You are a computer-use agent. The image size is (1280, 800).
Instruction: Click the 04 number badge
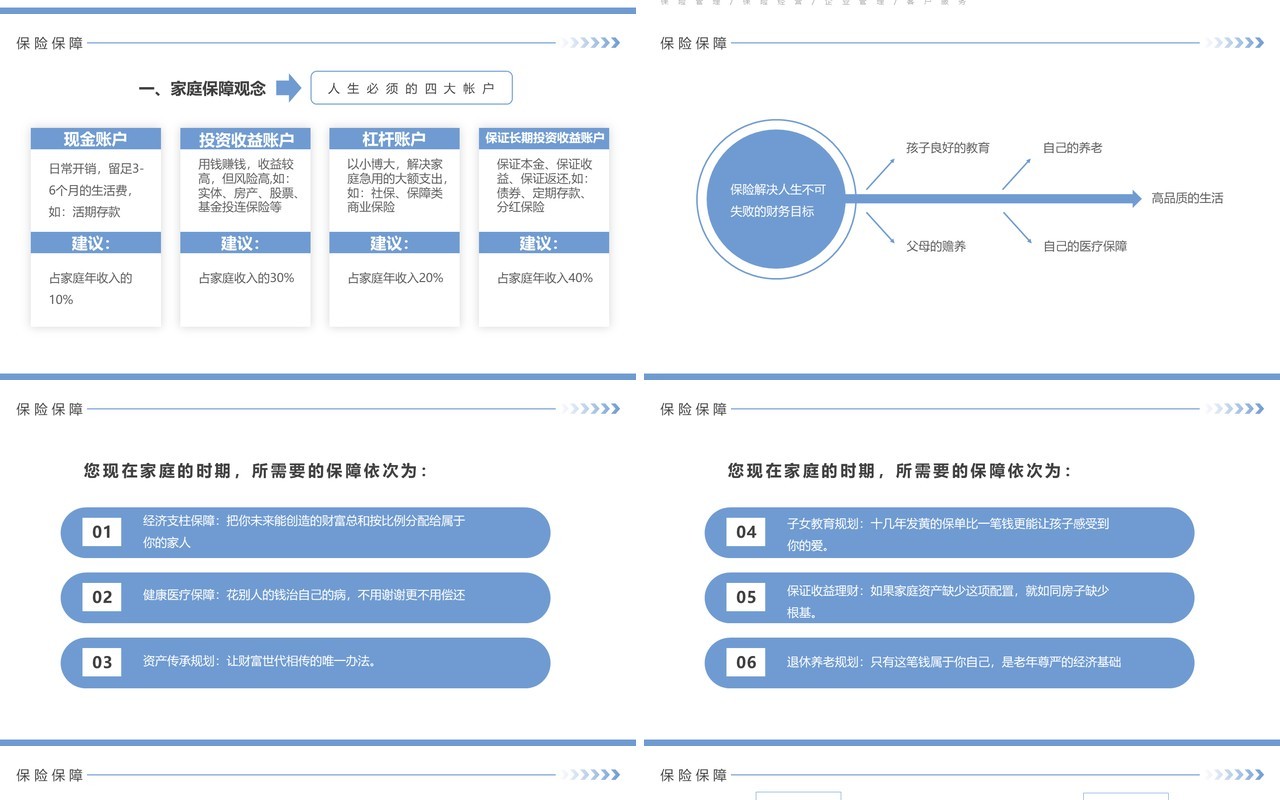746,532
